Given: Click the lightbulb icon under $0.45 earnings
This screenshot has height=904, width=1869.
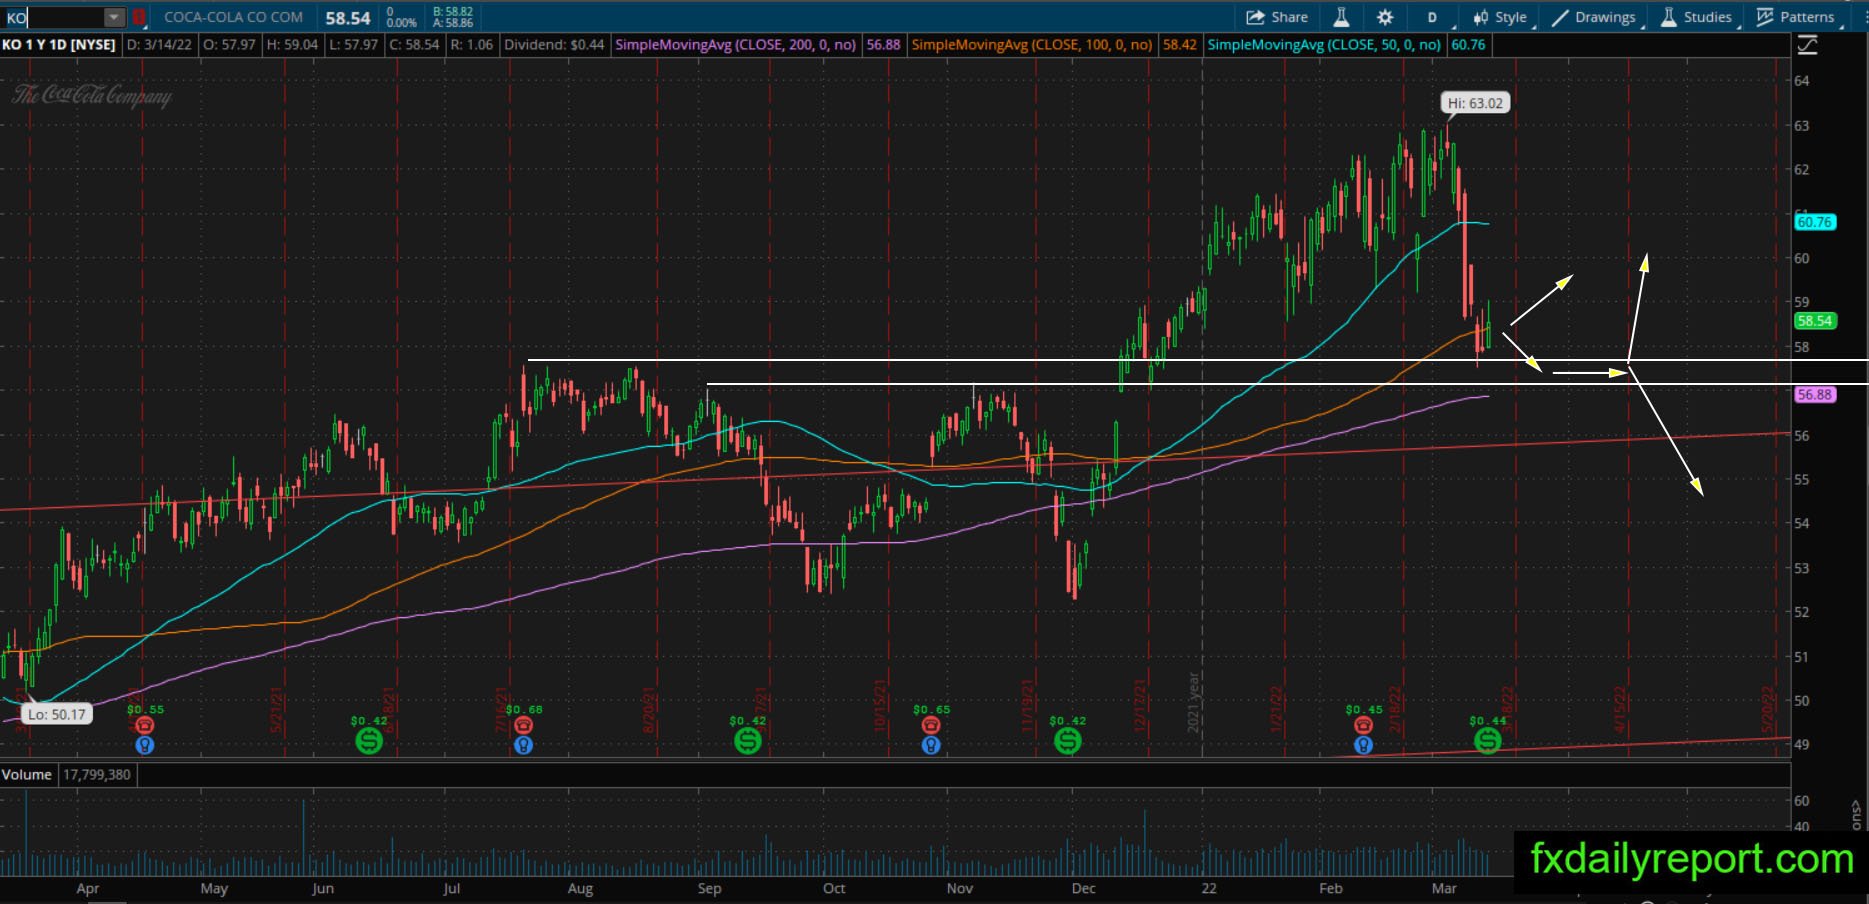Looking at the screenshot, I should [x=1364, y=745].
